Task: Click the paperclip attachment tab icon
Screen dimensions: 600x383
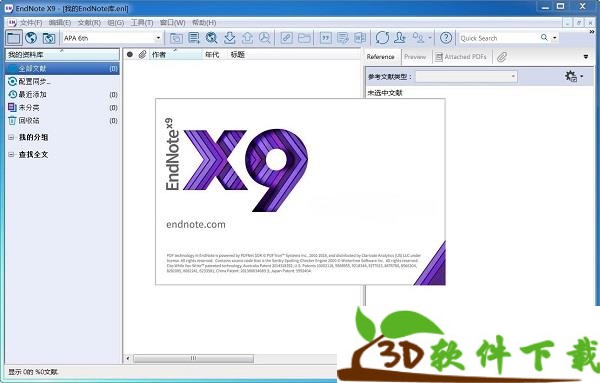Action: point(502,57)
